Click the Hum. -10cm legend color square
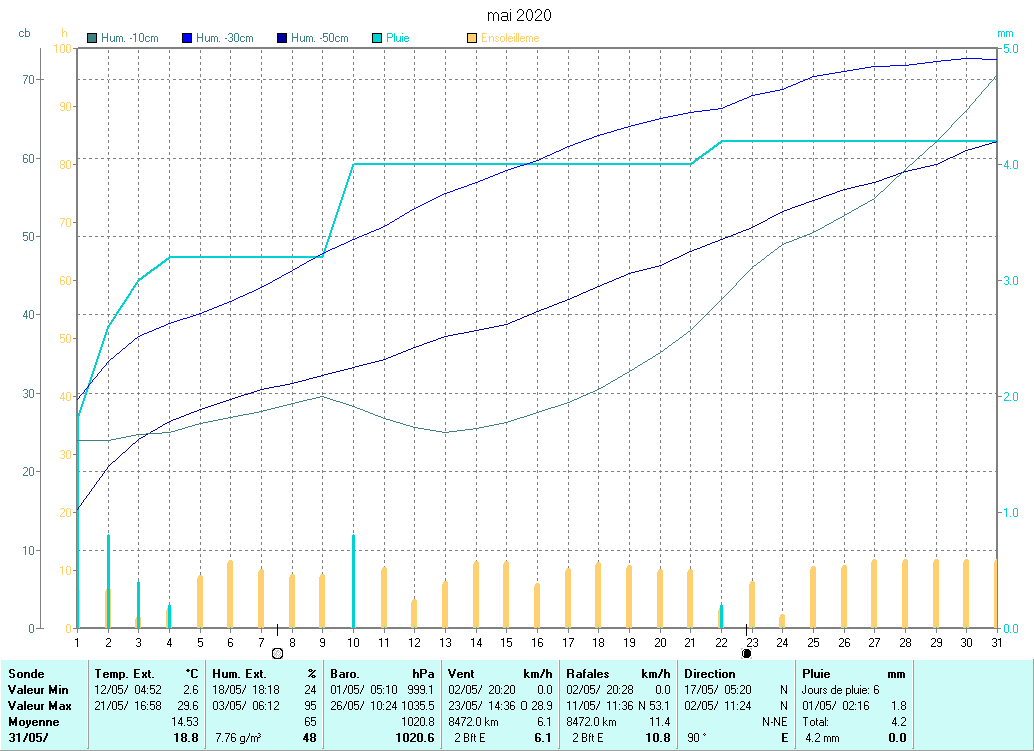Viewport: 1034px width, 751px height. pos(92,38)
